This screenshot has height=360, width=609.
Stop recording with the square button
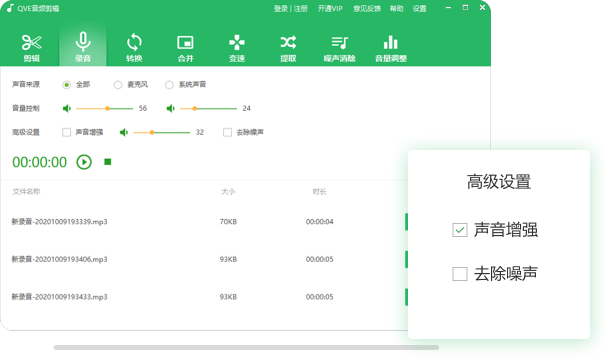click(108, 162)
